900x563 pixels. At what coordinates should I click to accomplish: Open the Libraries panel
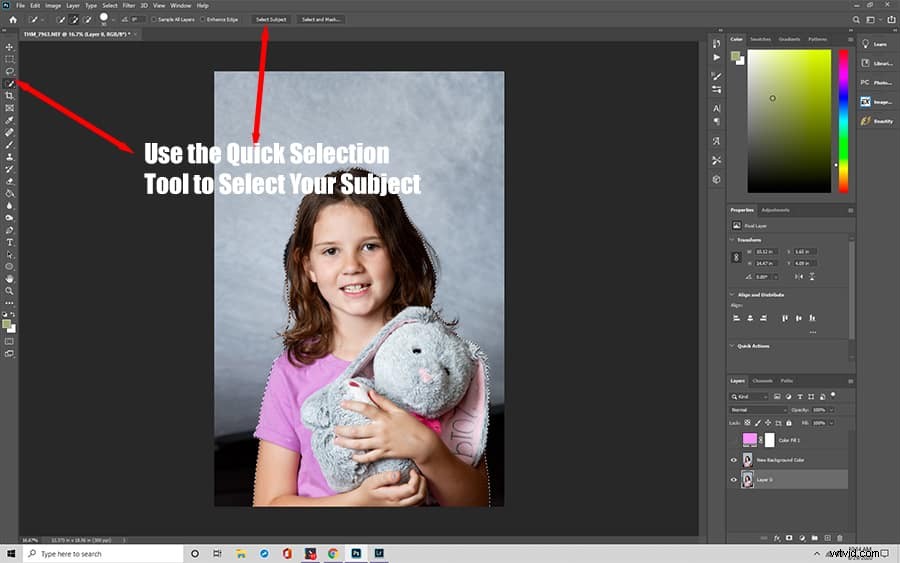click(x=876, y=63)
